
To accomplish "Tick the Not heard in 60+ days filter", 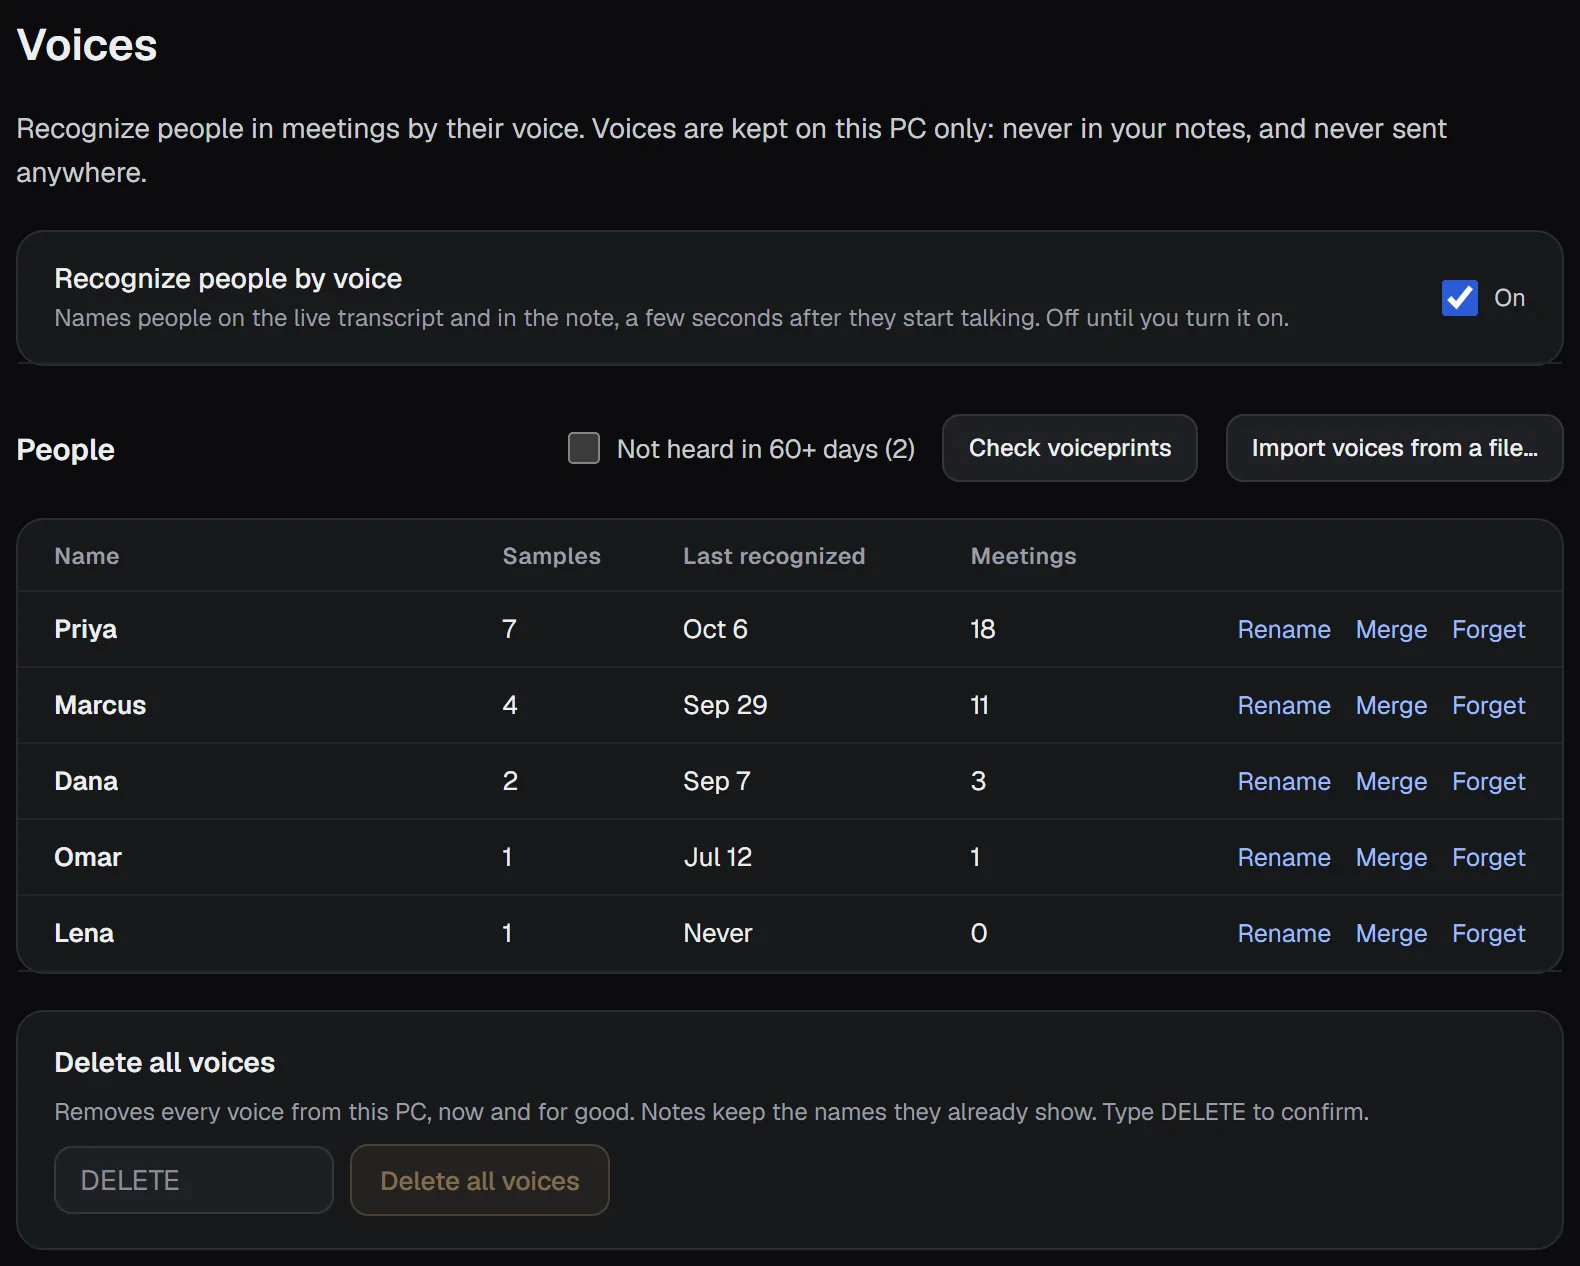I will [x=584, y=448].
